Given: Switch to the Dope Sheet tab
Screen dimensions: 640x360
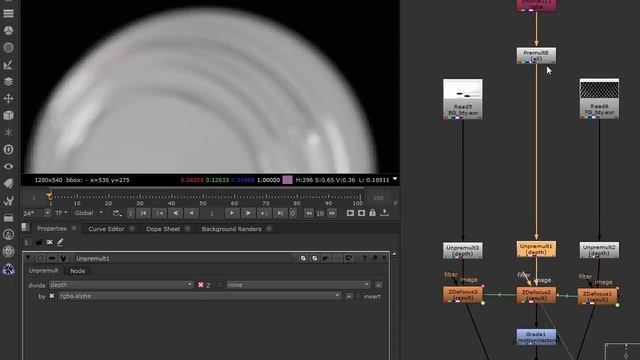Looking at the screenshot, I should (163, 229).
